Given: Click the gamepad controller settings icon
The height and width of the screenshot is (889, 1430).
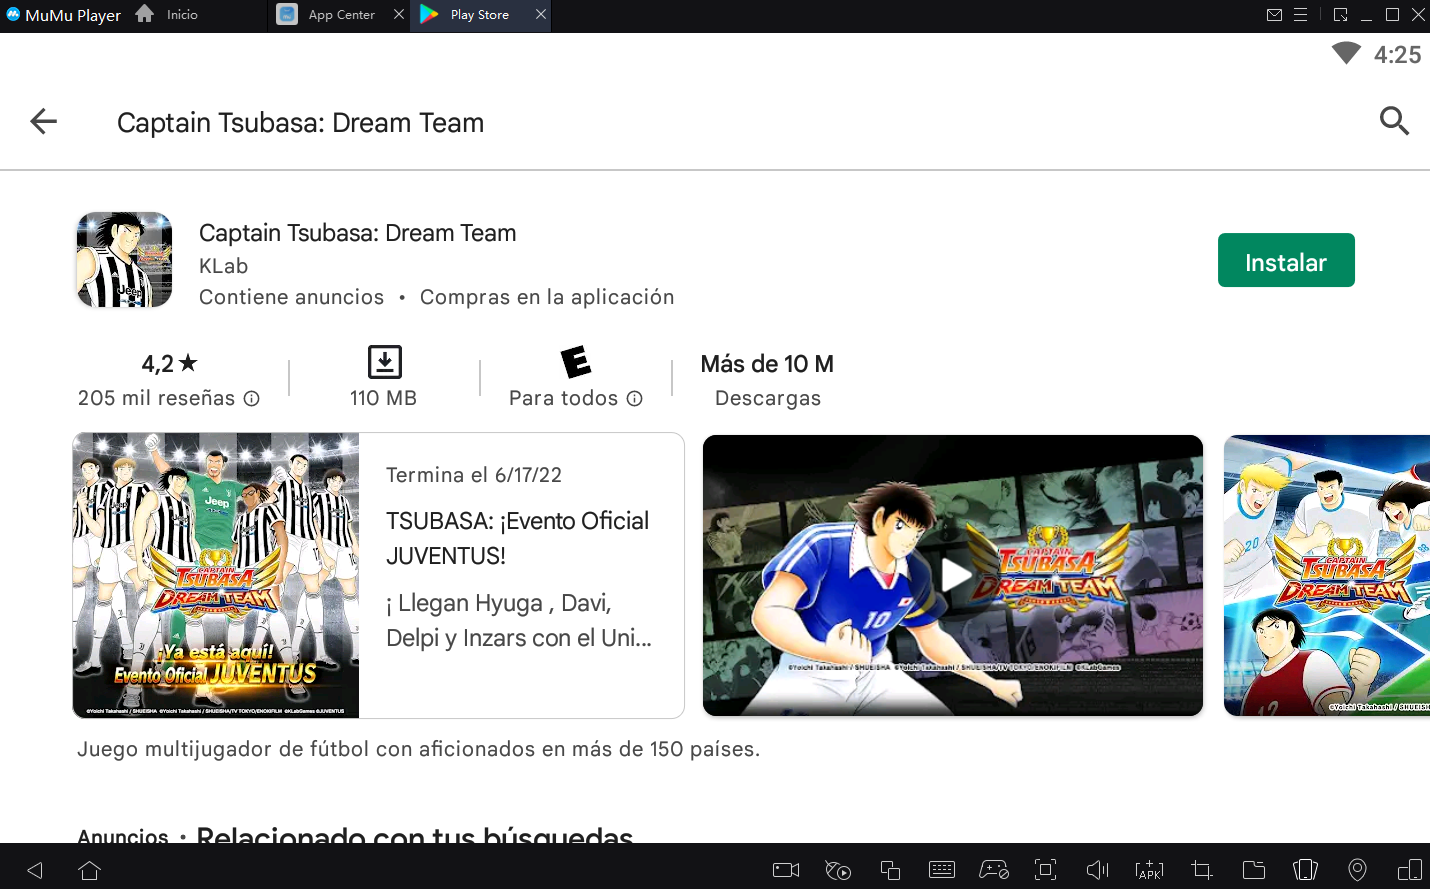Looking at the screenshot, I should (x=993, y=870).
